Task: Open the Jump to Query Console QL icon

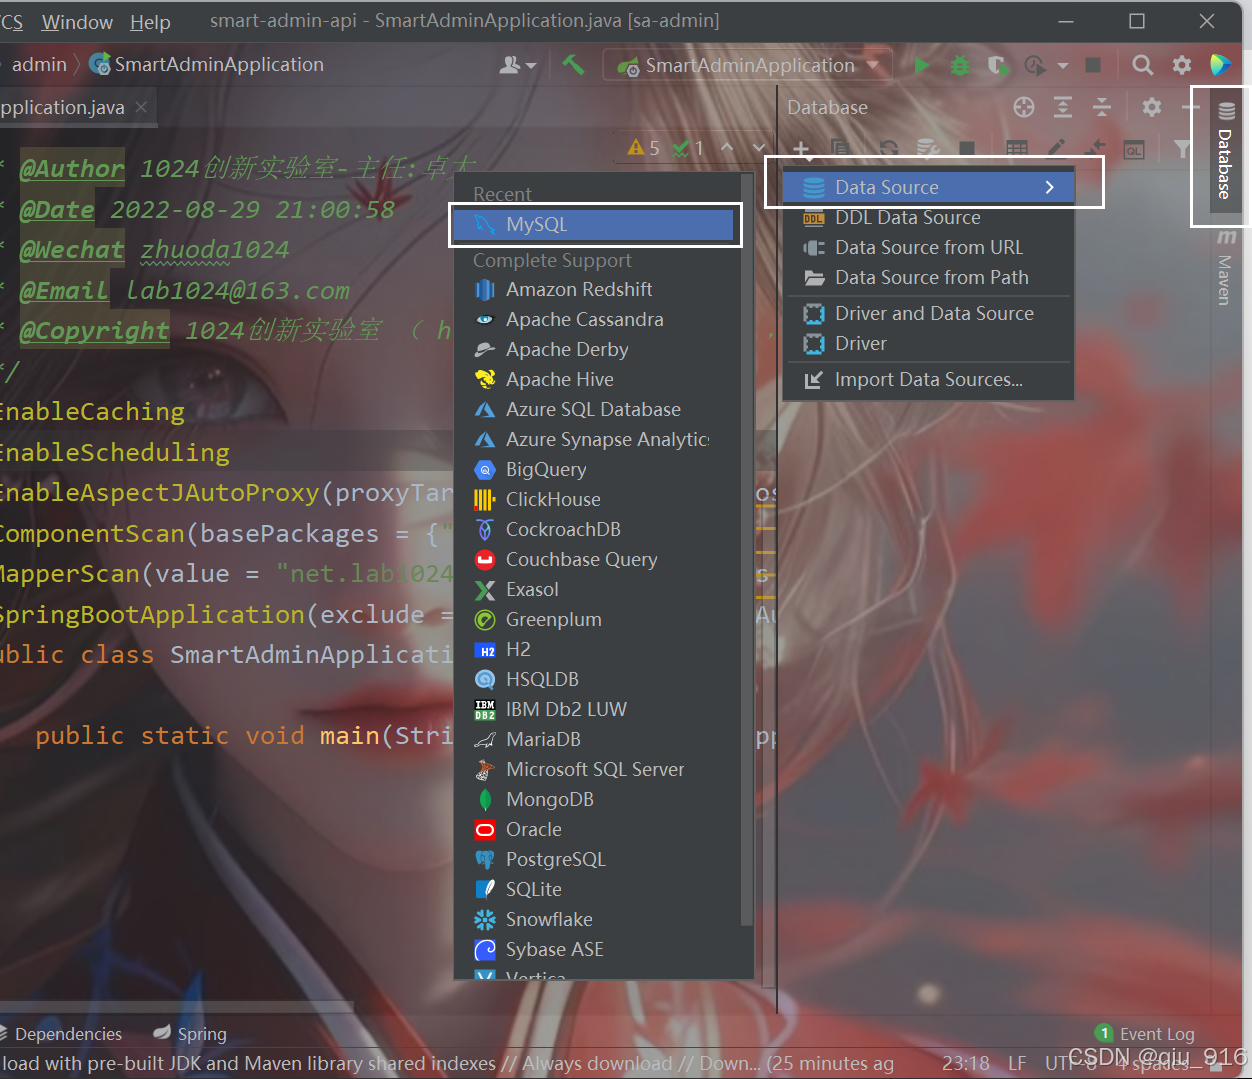Action: (1134, 149)
